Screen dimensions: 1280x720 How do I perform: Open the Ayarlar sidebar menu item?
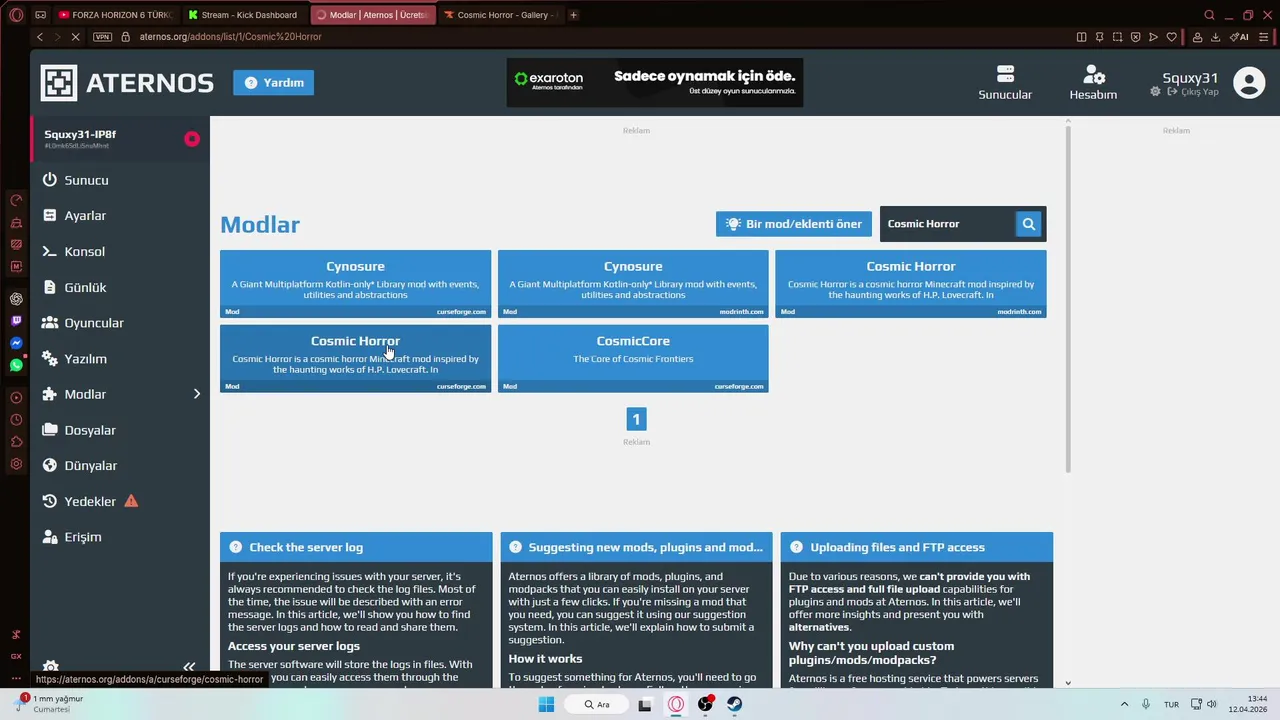pyautogui.click(x=120, y=216)
